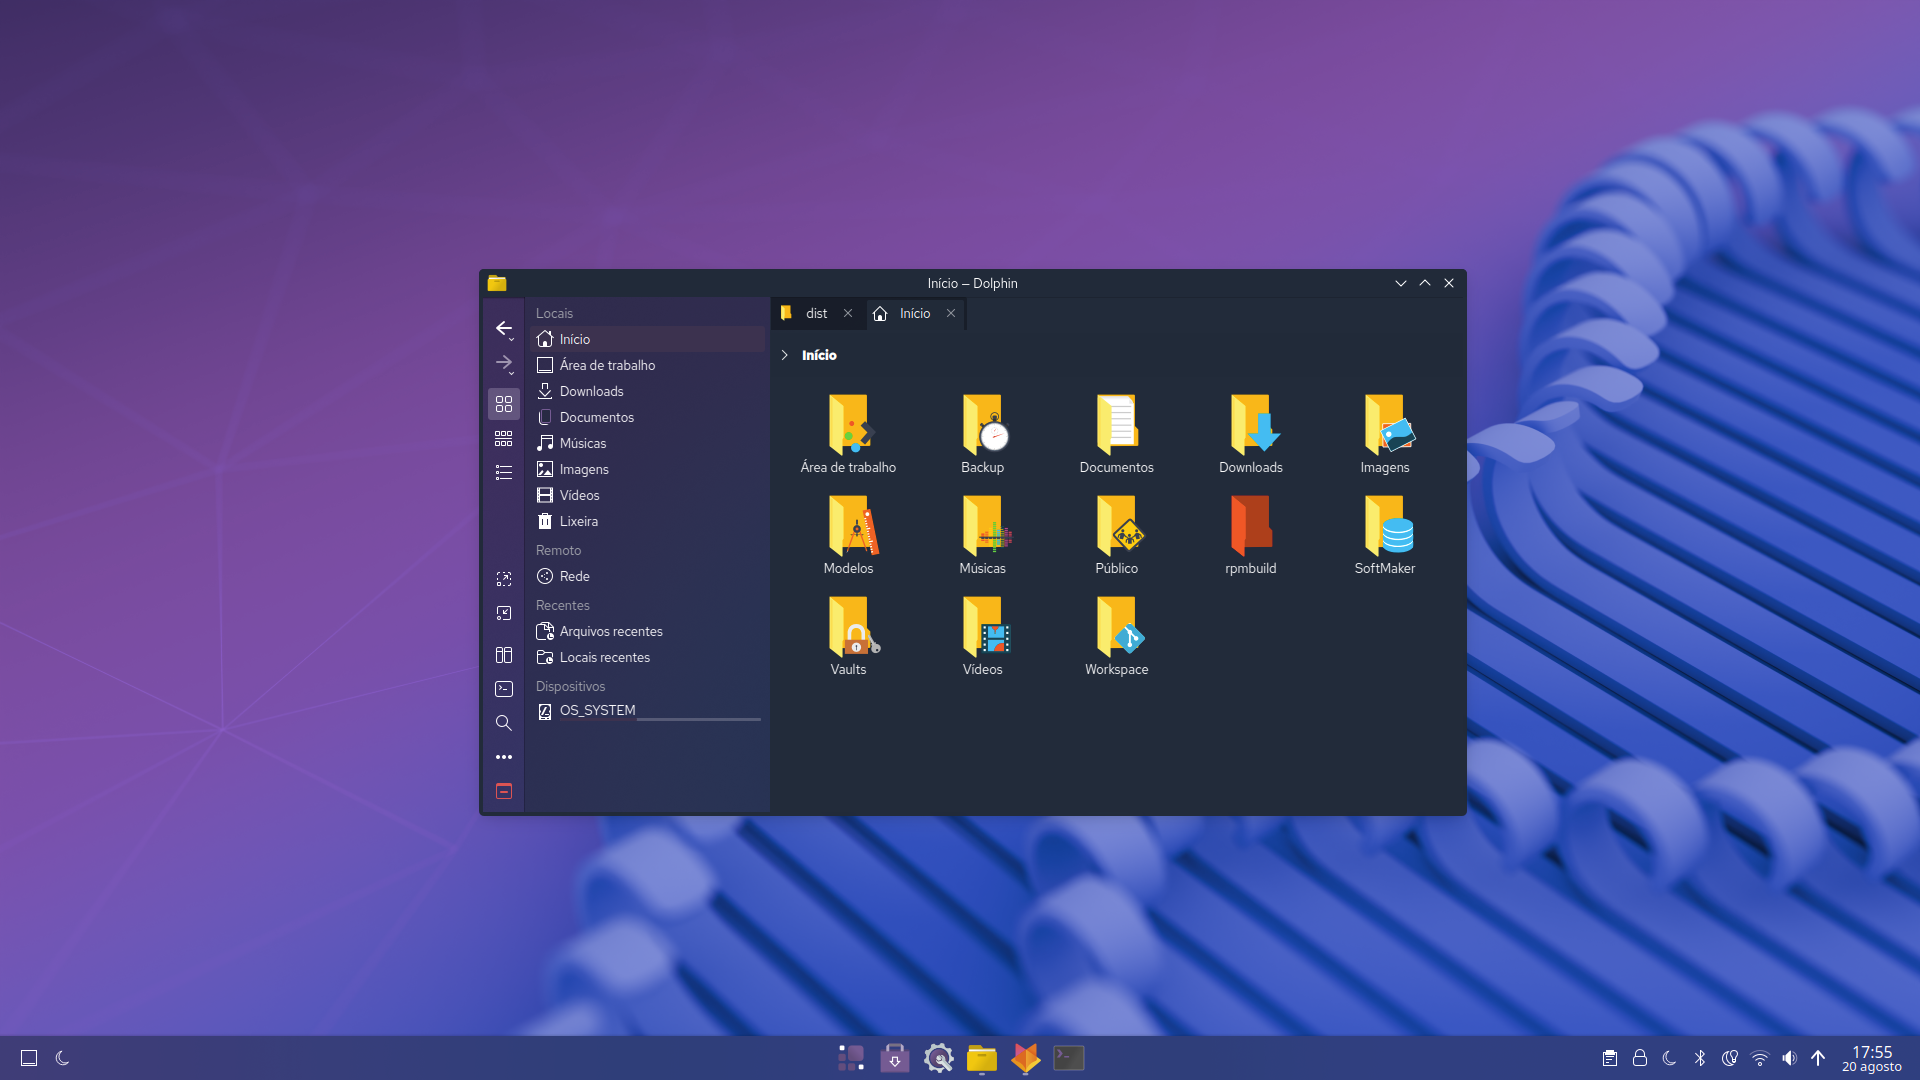Open Arquivos recentes in sidebar
Screen dimensions: 1920x1080
point(647,631)
